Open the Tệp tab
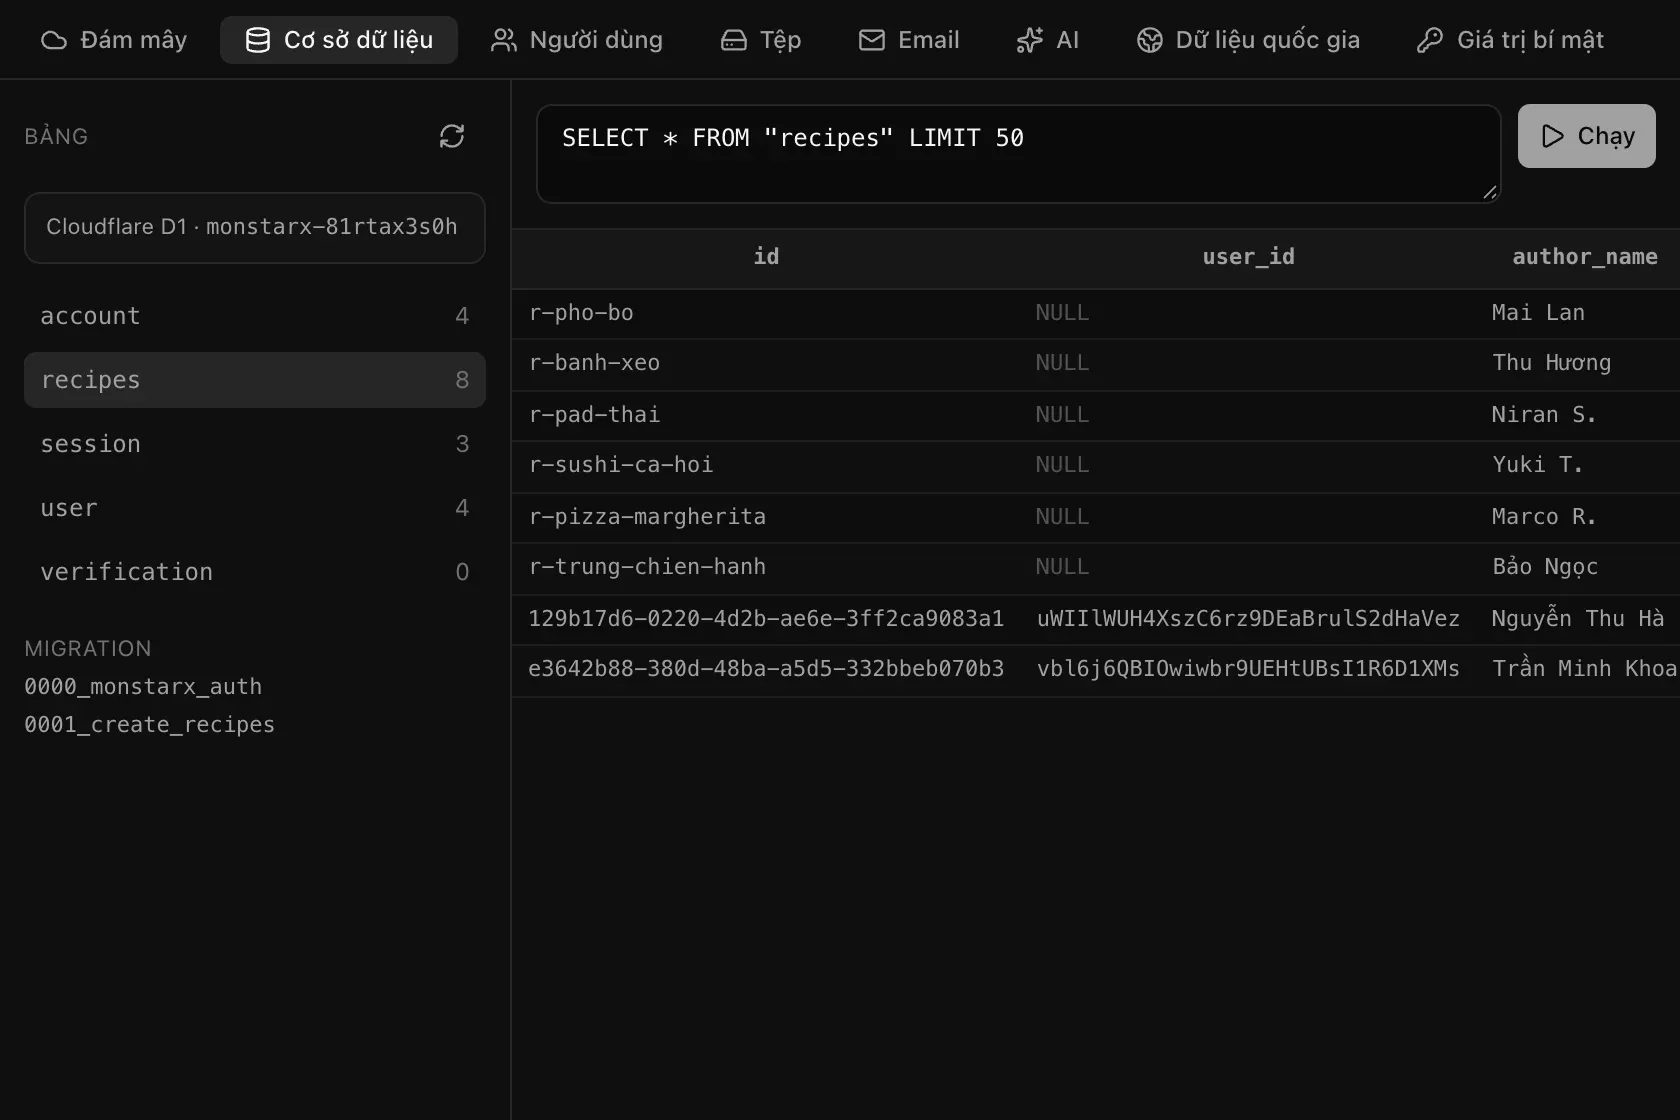 point(761,40)
